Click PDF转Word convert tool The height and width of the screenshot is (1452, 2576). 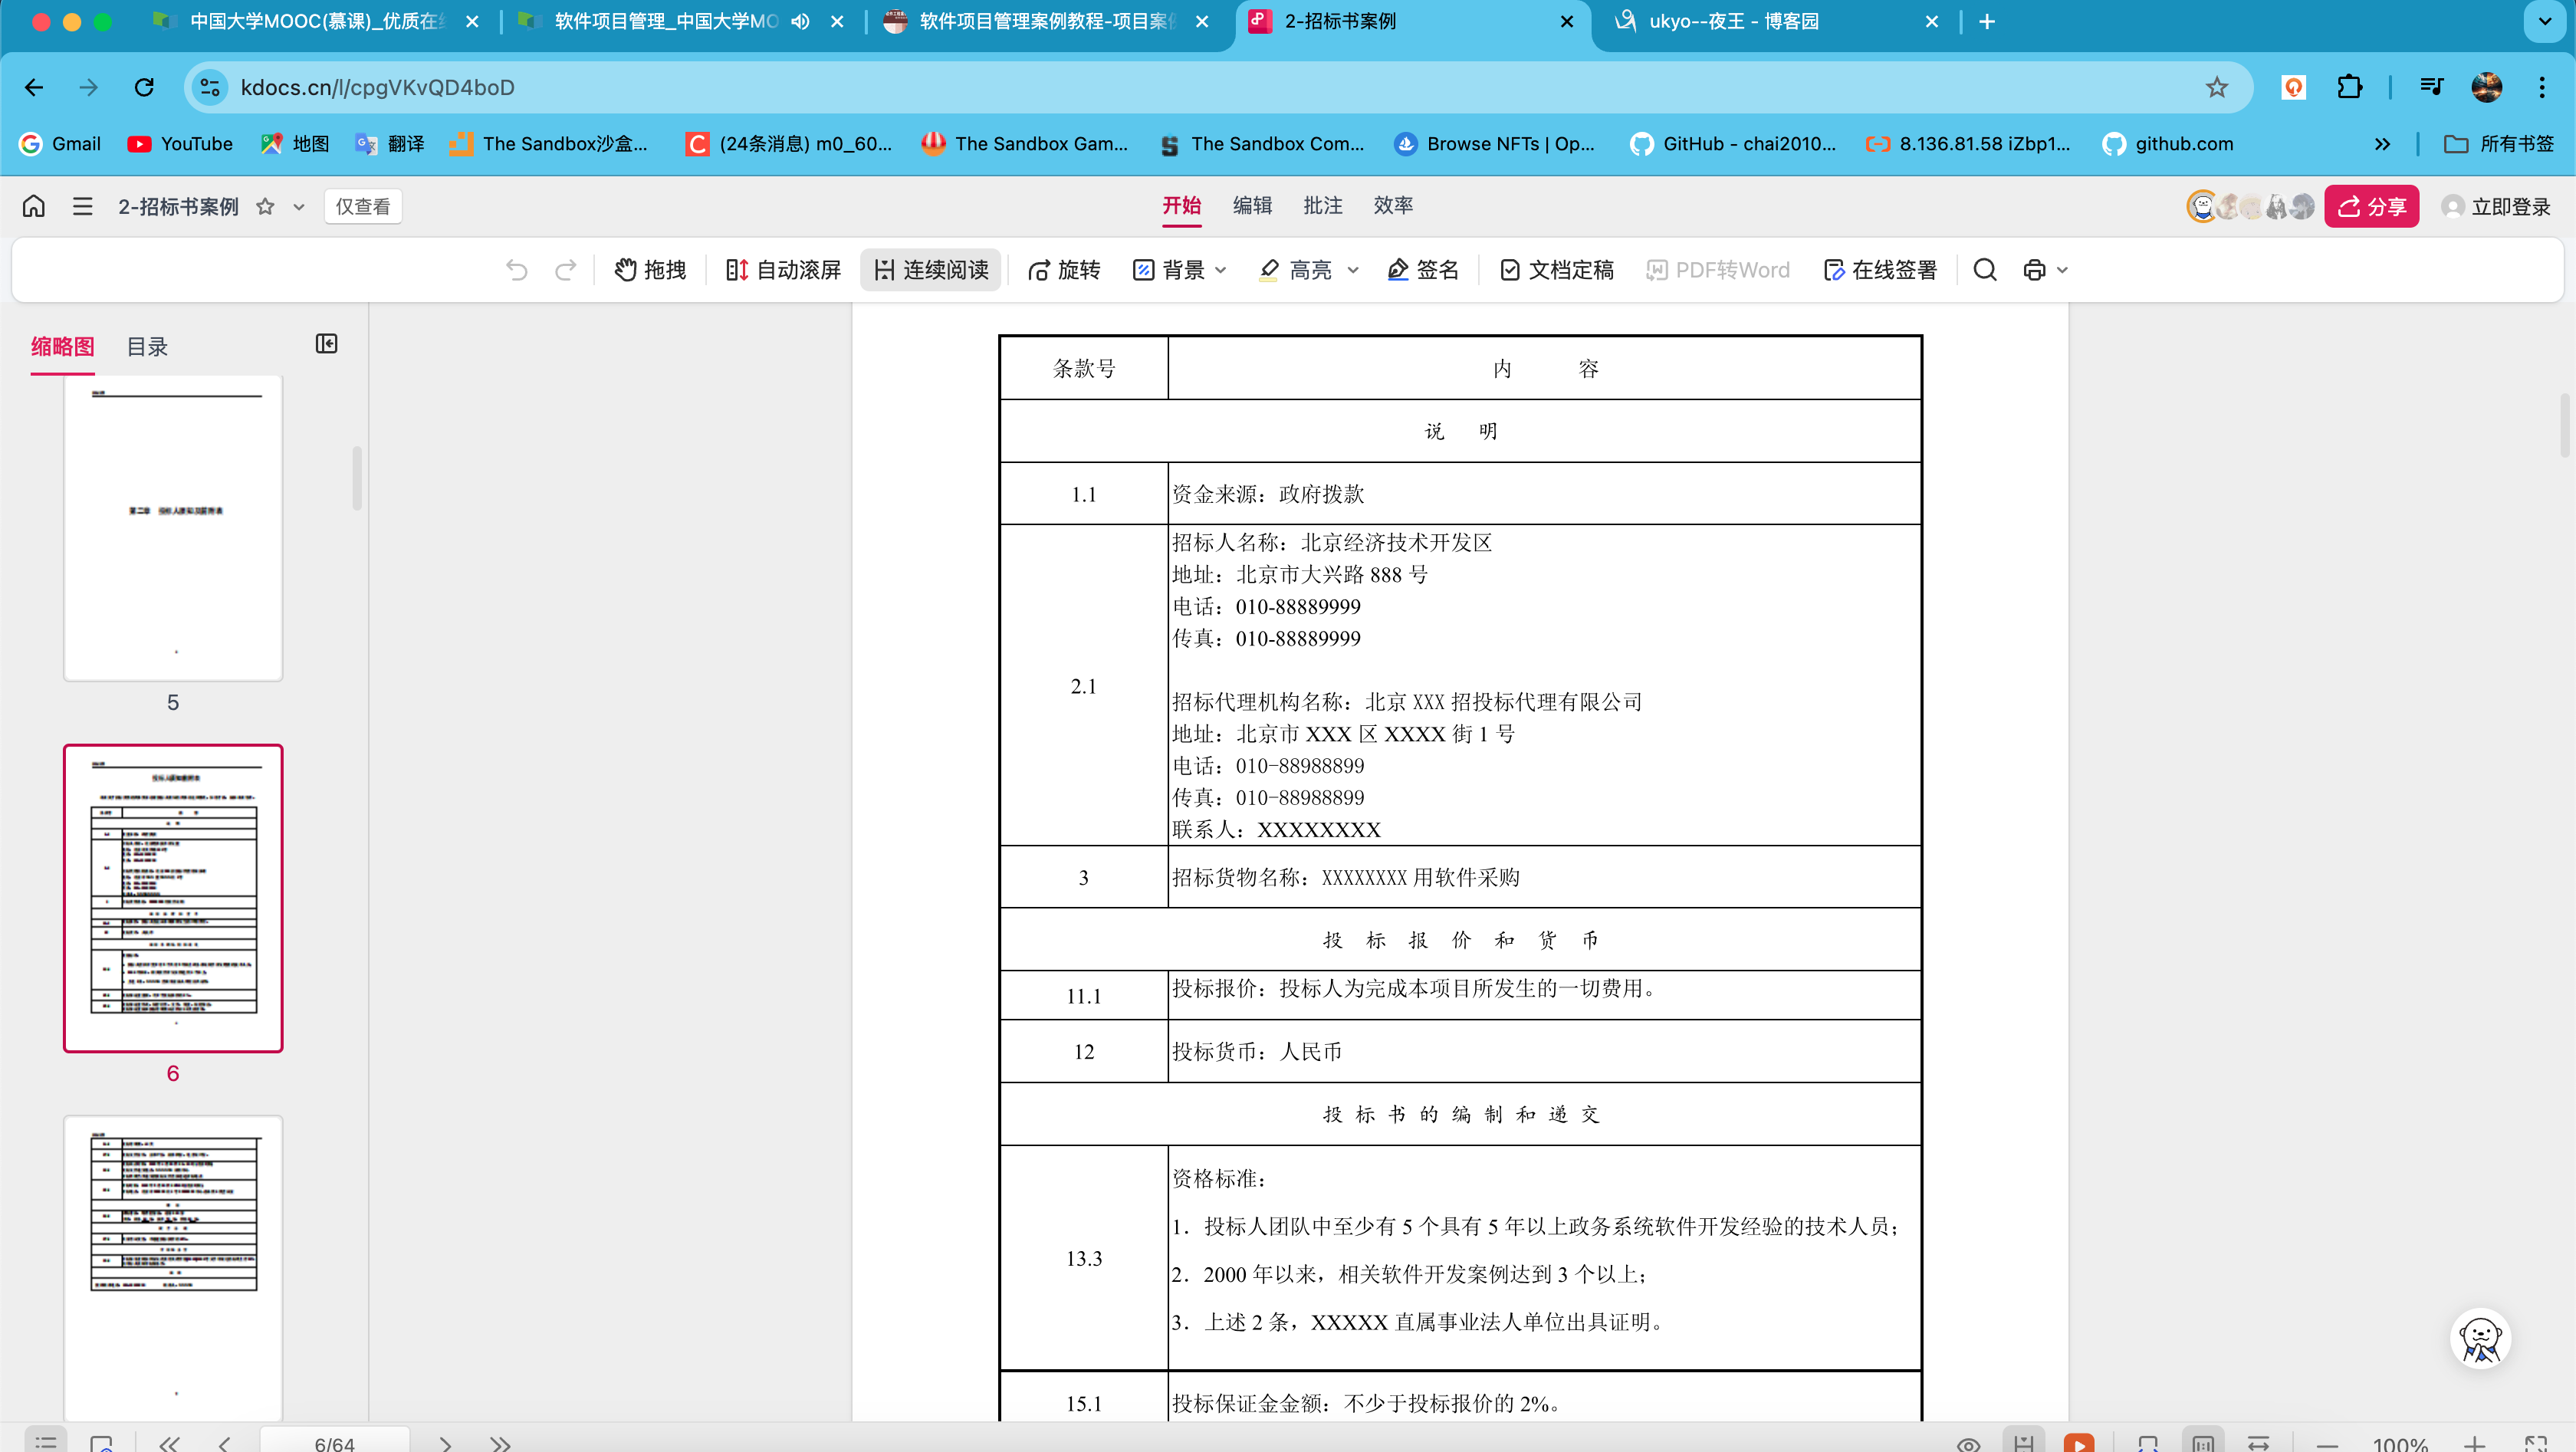(1718, 270)
